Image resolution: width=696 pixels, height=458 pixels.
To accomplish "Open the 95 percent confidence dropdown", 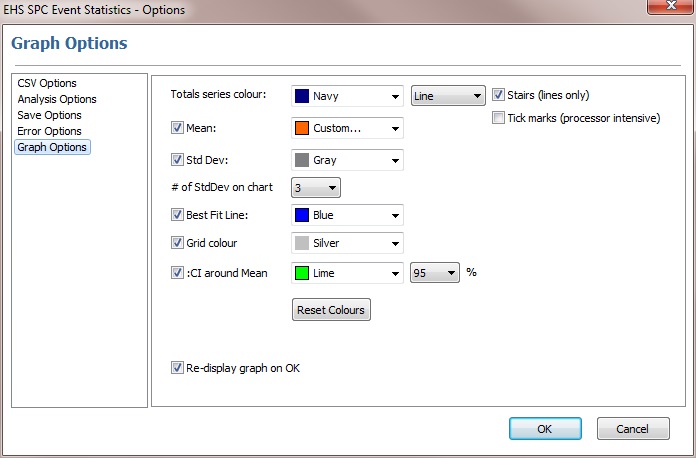I will pyautogui.click(x=435, y=273).
